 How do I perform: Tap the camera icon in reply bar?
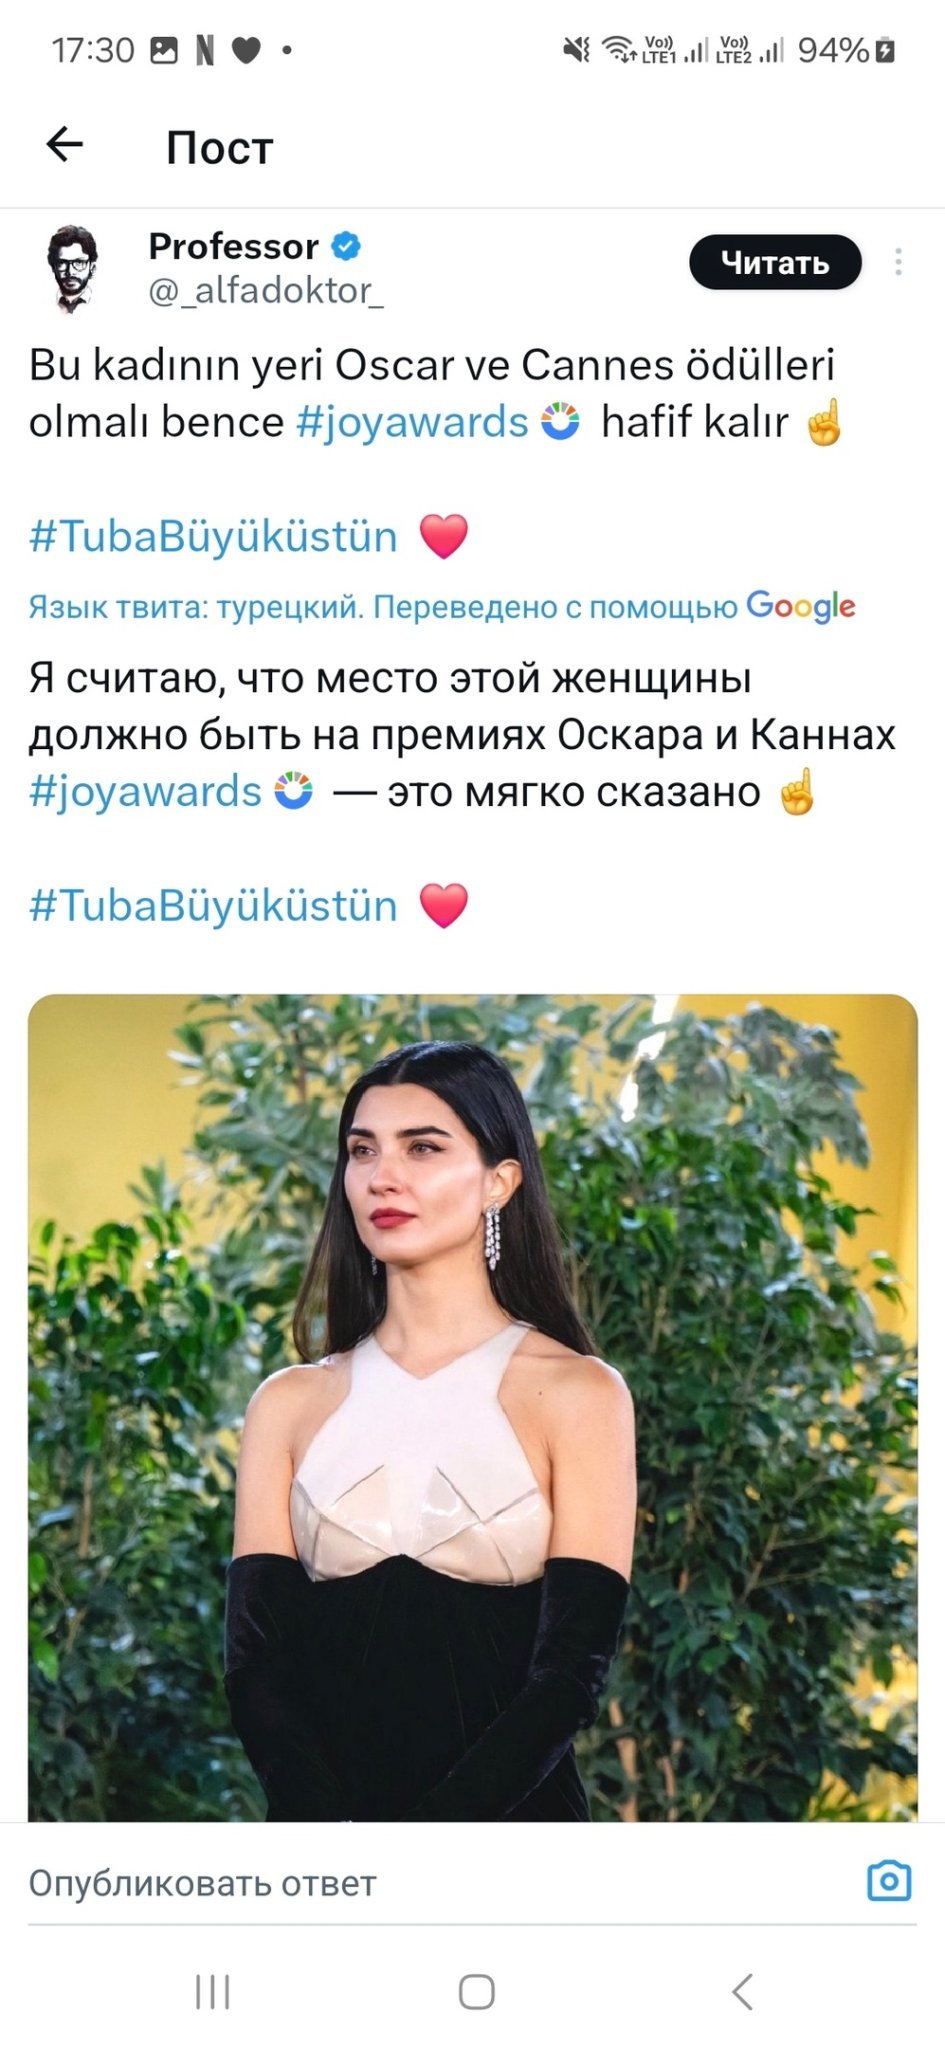tap(888, 1881)
